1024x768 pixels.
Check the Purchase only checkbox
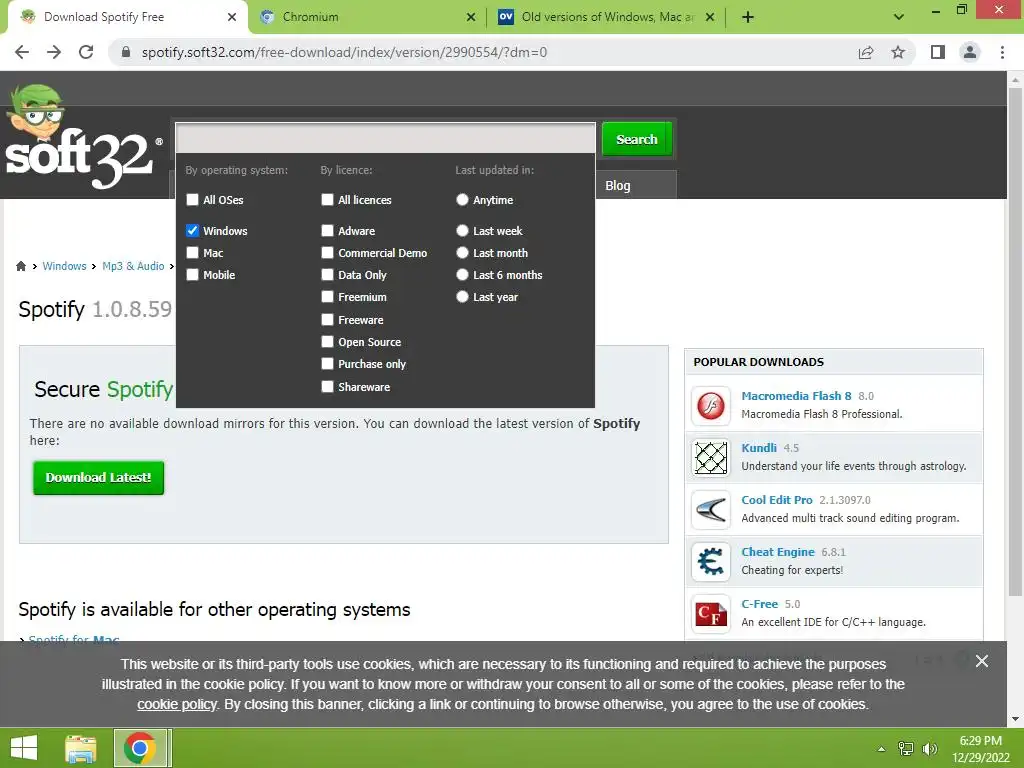[327, 363]
